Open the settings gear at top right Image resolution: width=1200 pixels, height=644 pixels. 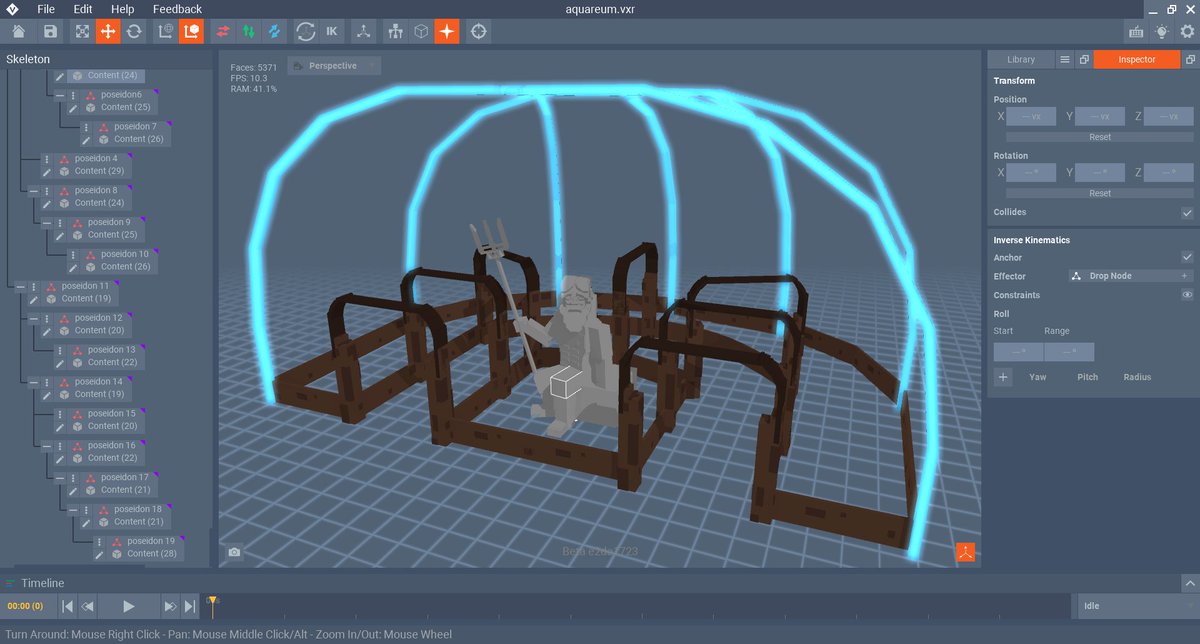tap(1187, 32)
